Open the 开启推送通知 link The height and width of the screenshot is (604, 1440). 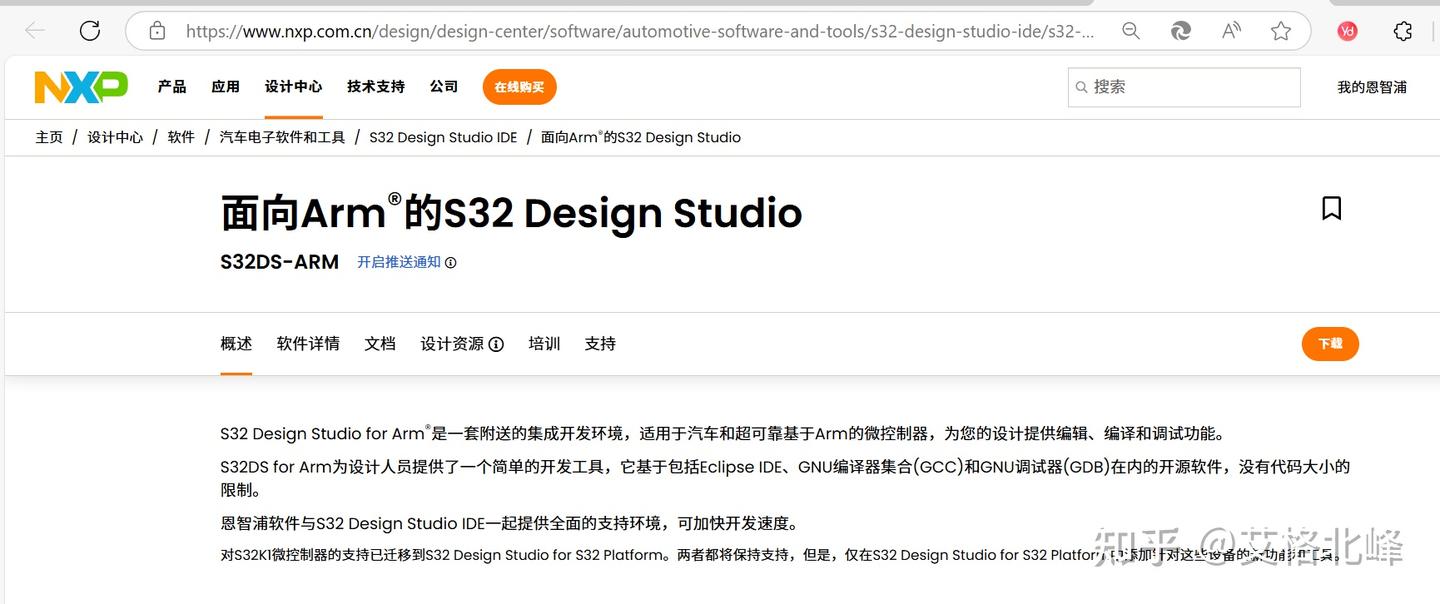tap(398, 262)
